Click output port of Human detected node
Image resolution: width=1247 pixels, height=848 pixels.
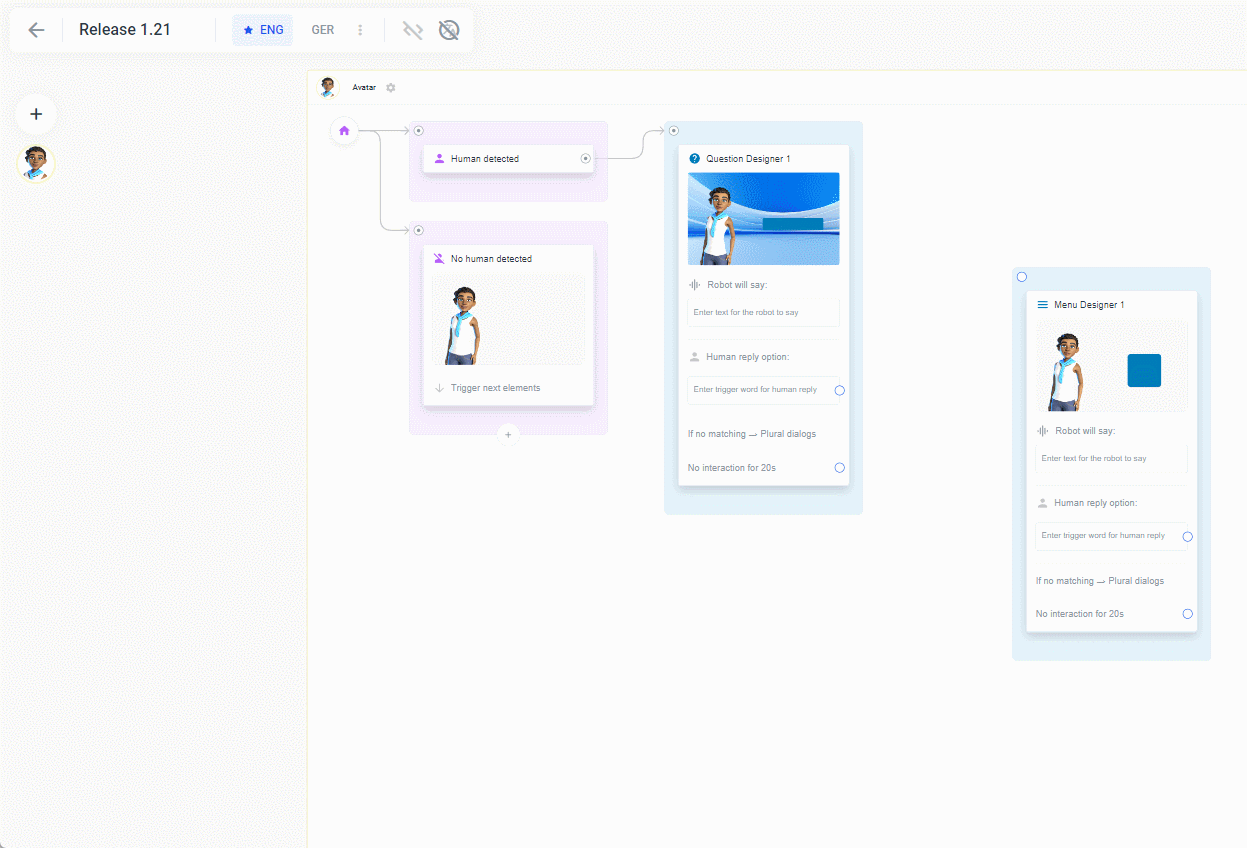pos(586,158)
